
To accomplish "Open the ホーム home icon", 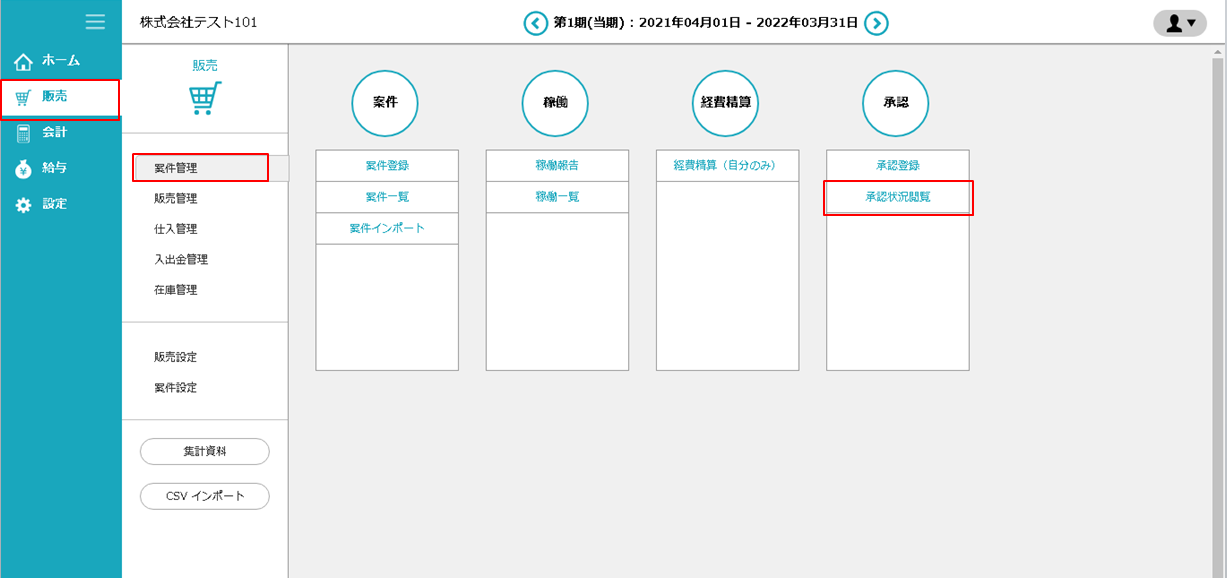I will 24,62.
